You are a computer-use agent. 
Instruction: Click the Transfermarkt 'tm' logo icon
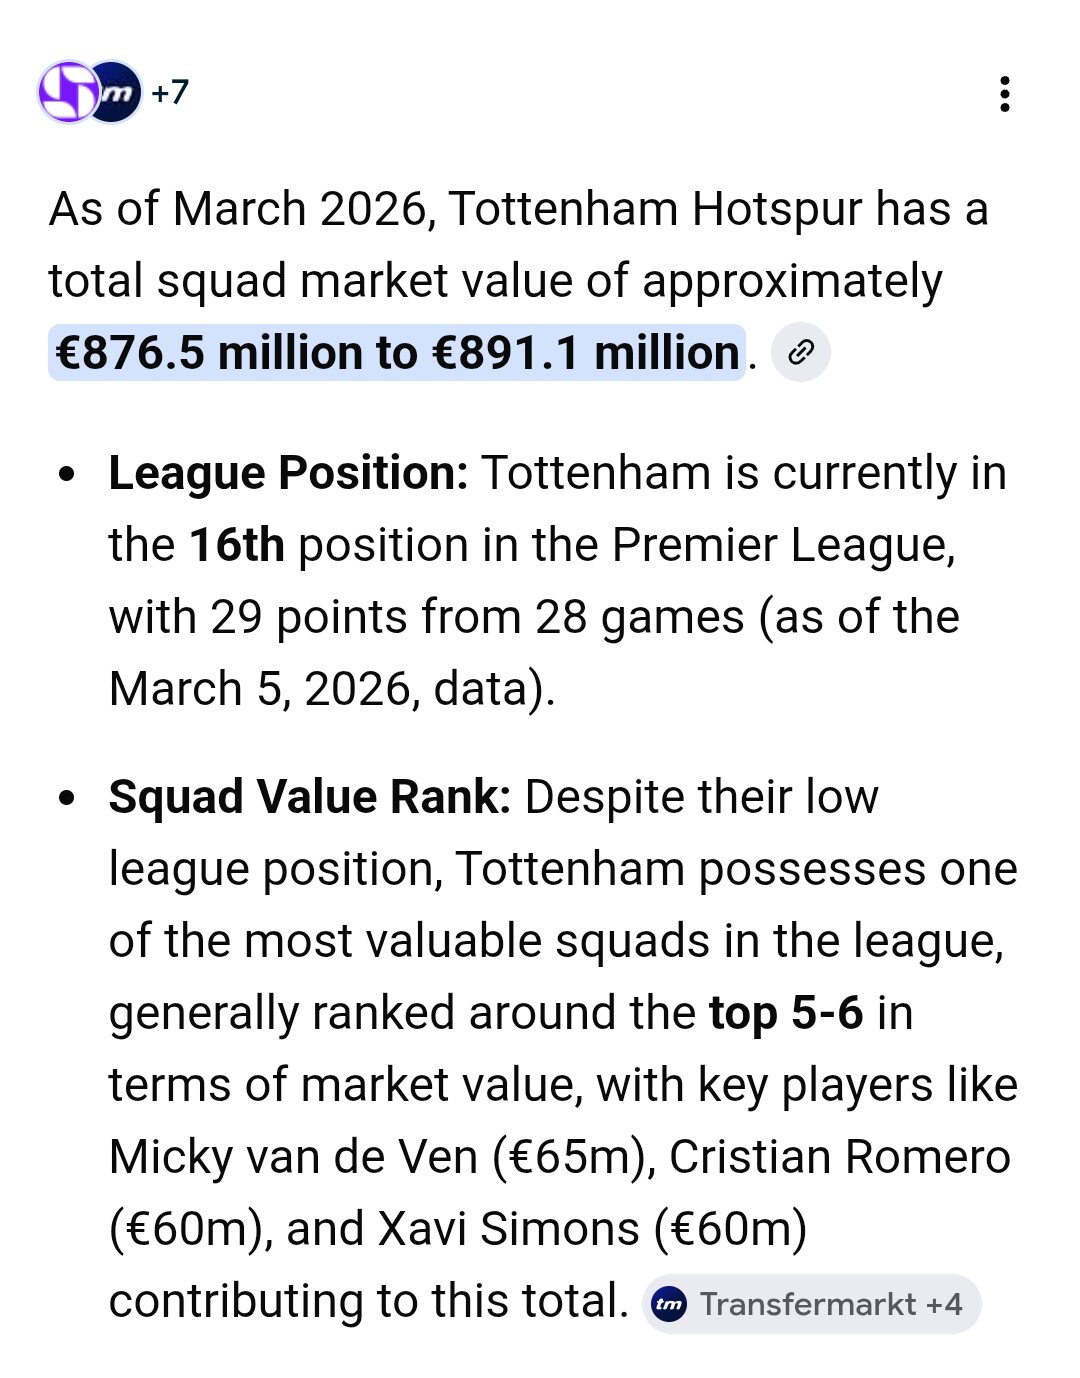click(x=669, y=1304)
